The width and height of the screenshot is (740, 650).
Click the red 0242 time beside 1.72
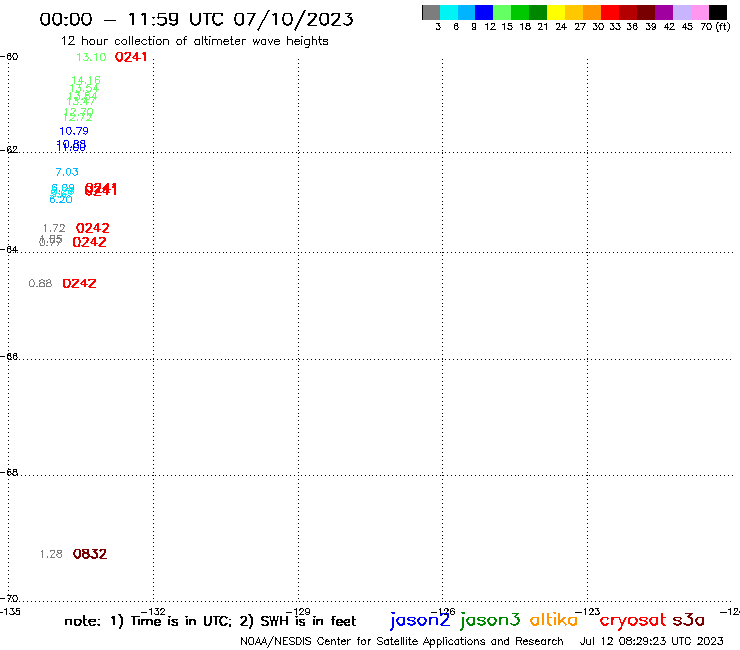92,228
